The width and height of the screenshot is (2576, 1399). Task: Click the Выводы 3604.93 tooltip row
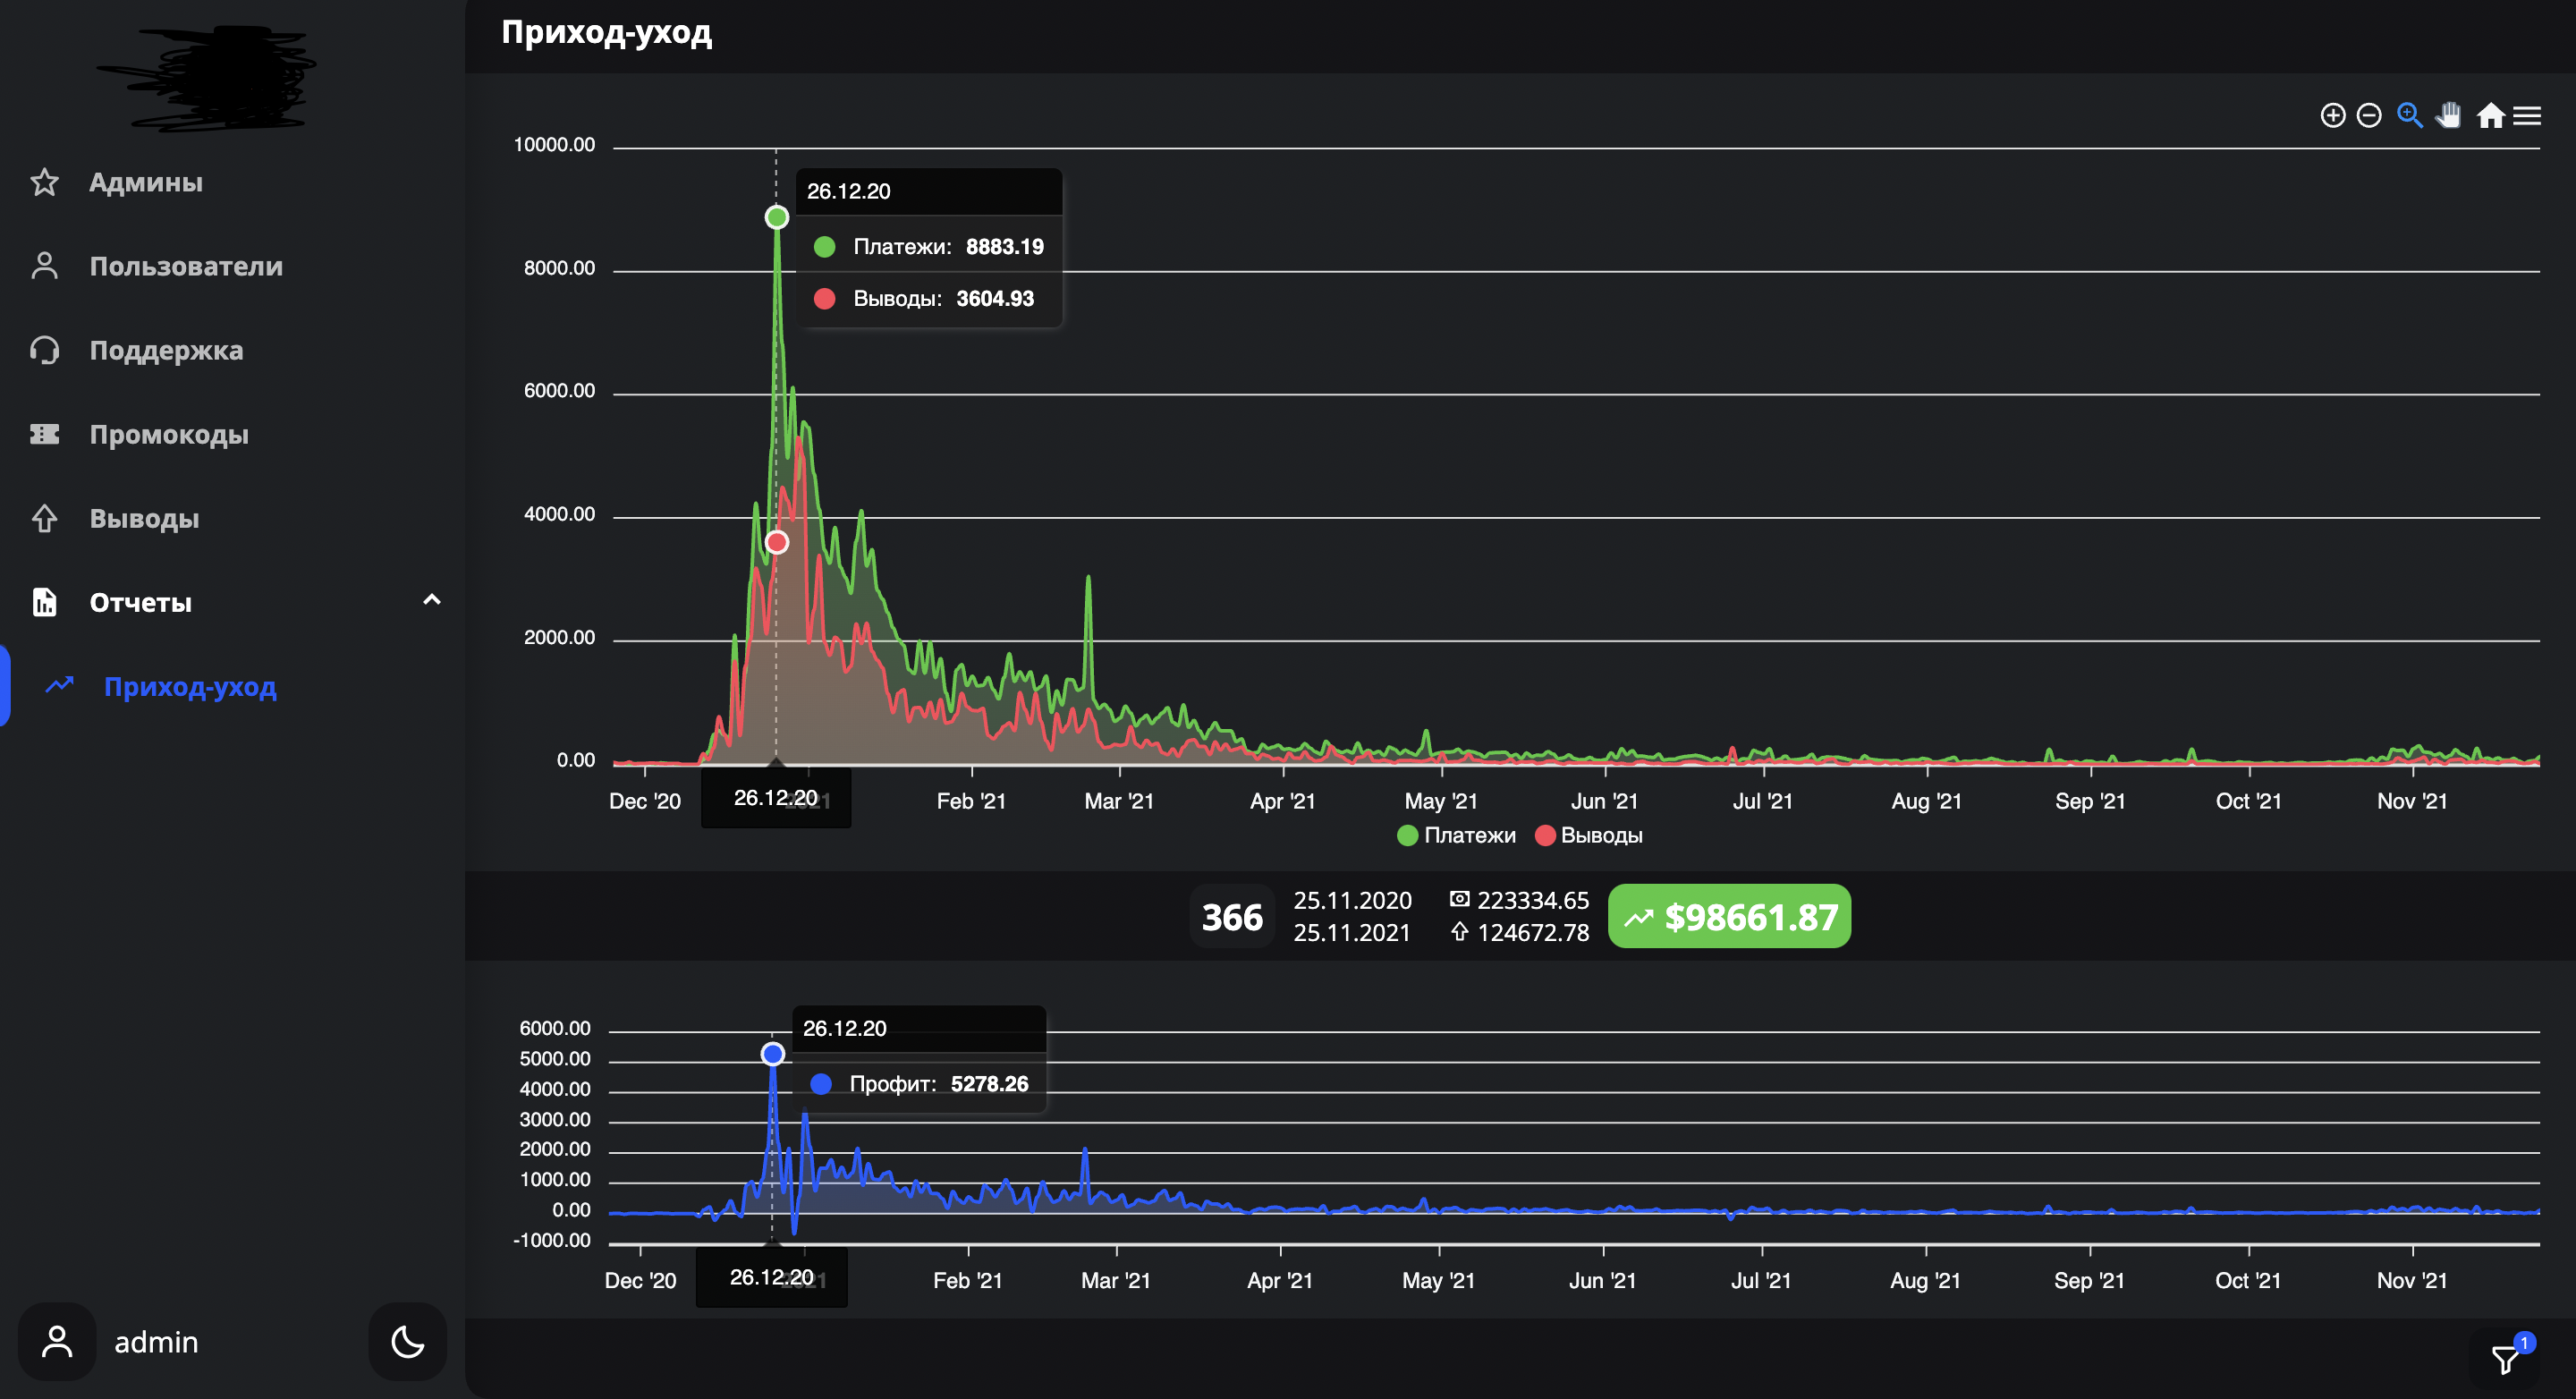[x=929, y=298]
